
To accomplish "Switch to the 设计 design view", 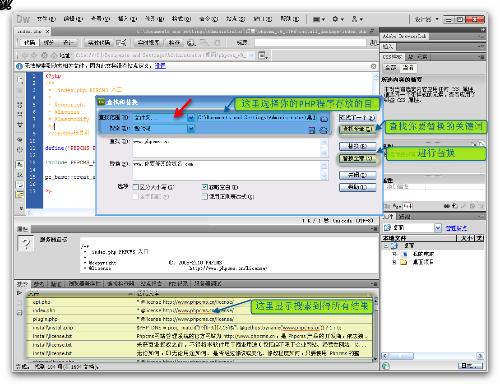I will [x=68, y=43].
